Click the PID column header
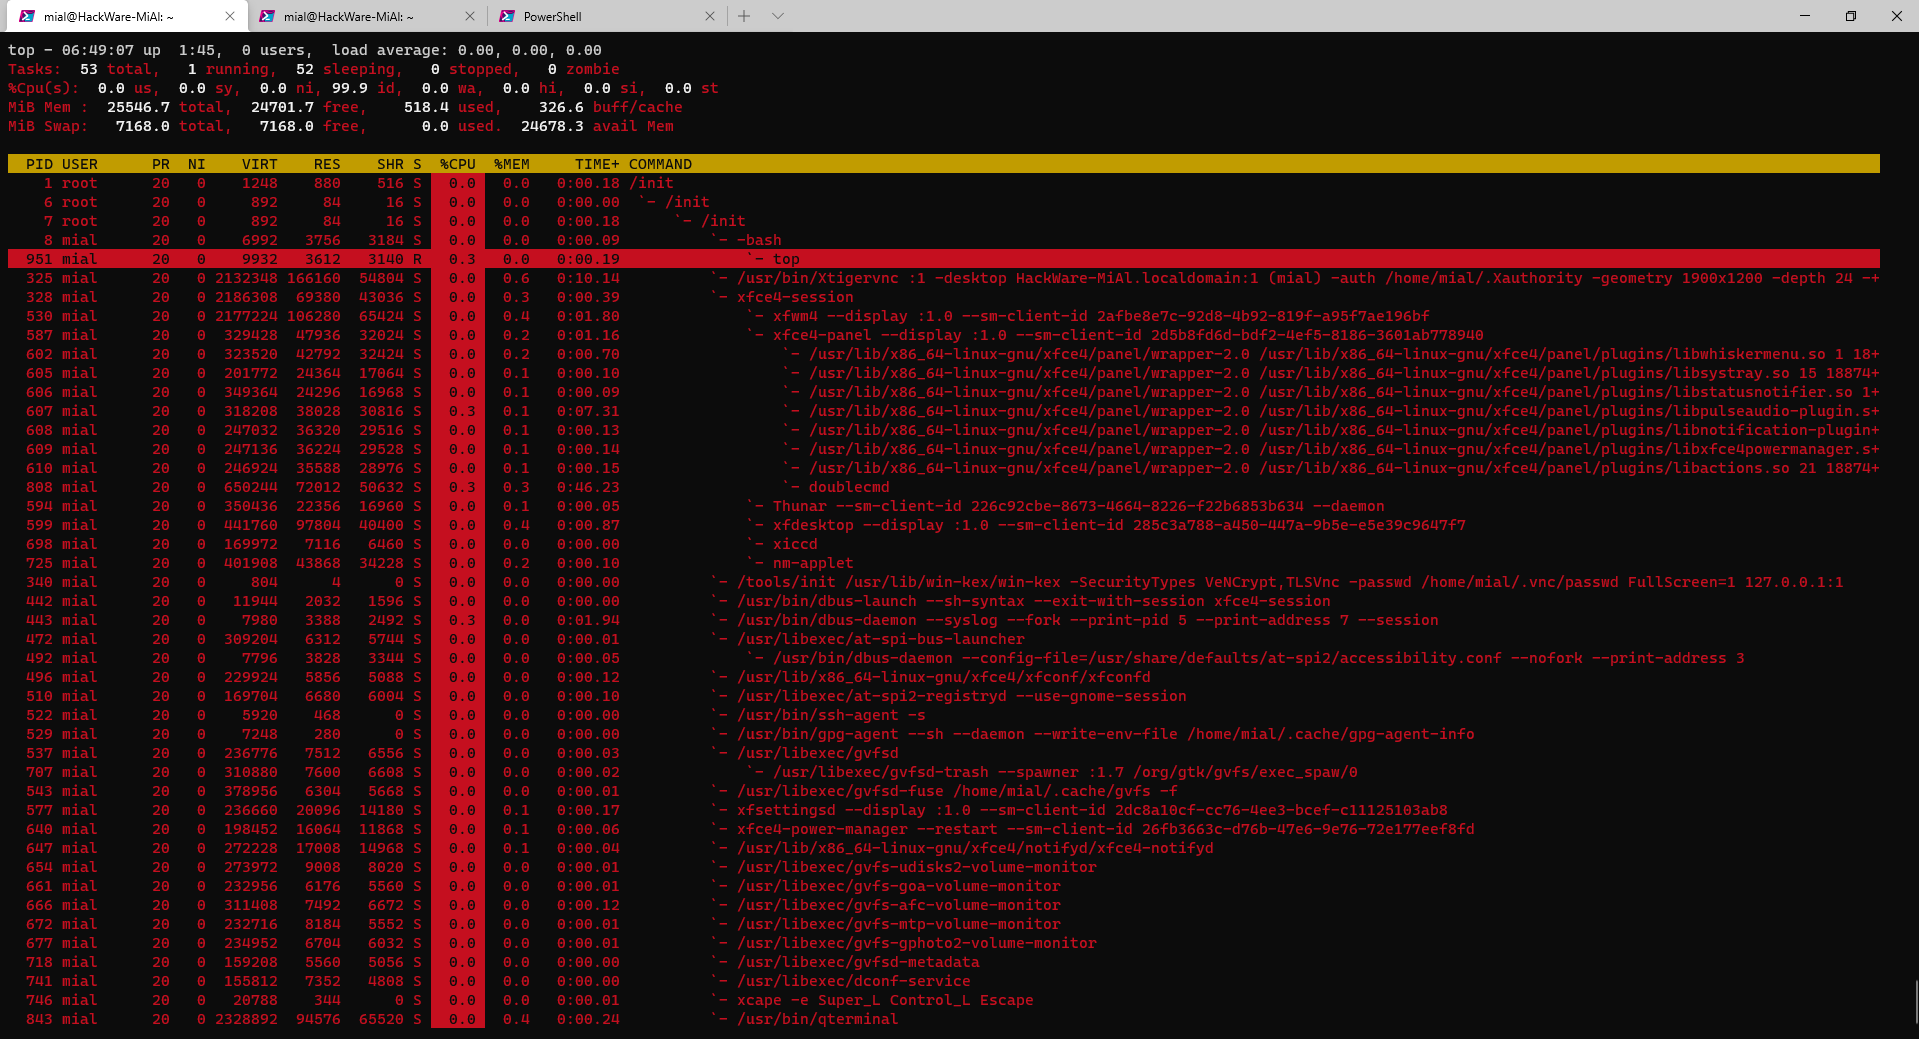This screenshot has height=1039, width=1919. pos(40,164)
